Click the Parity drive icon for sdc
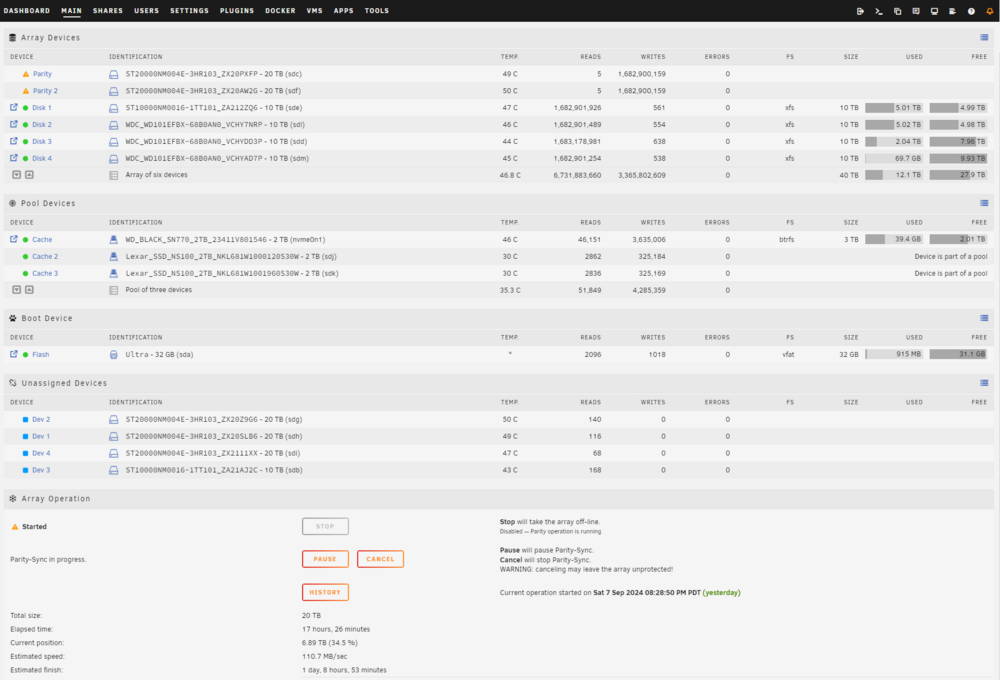 coord(114,75)
